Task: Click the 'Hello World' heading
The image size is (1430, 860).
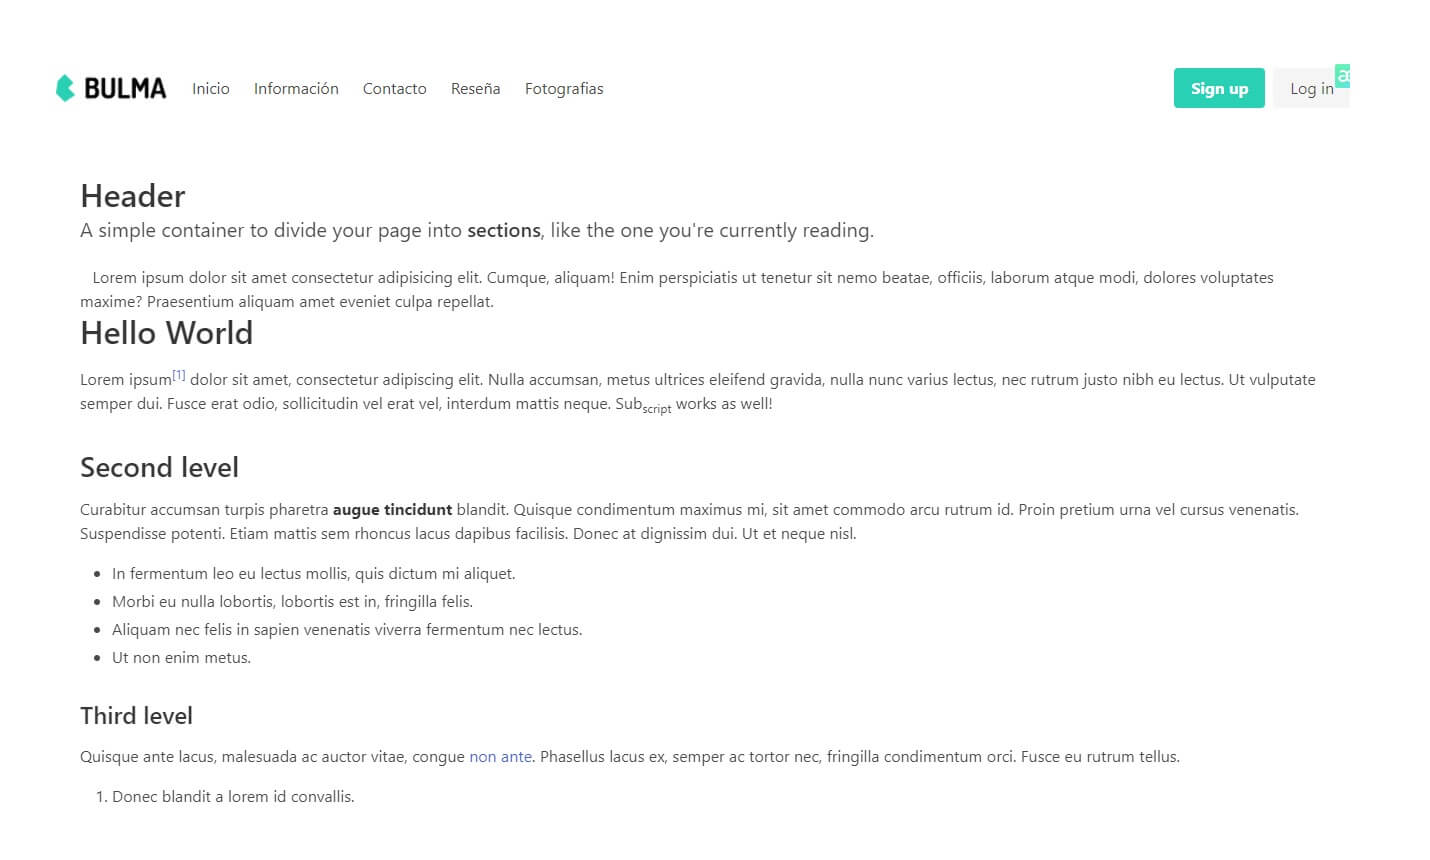Action: click(166, 333)
